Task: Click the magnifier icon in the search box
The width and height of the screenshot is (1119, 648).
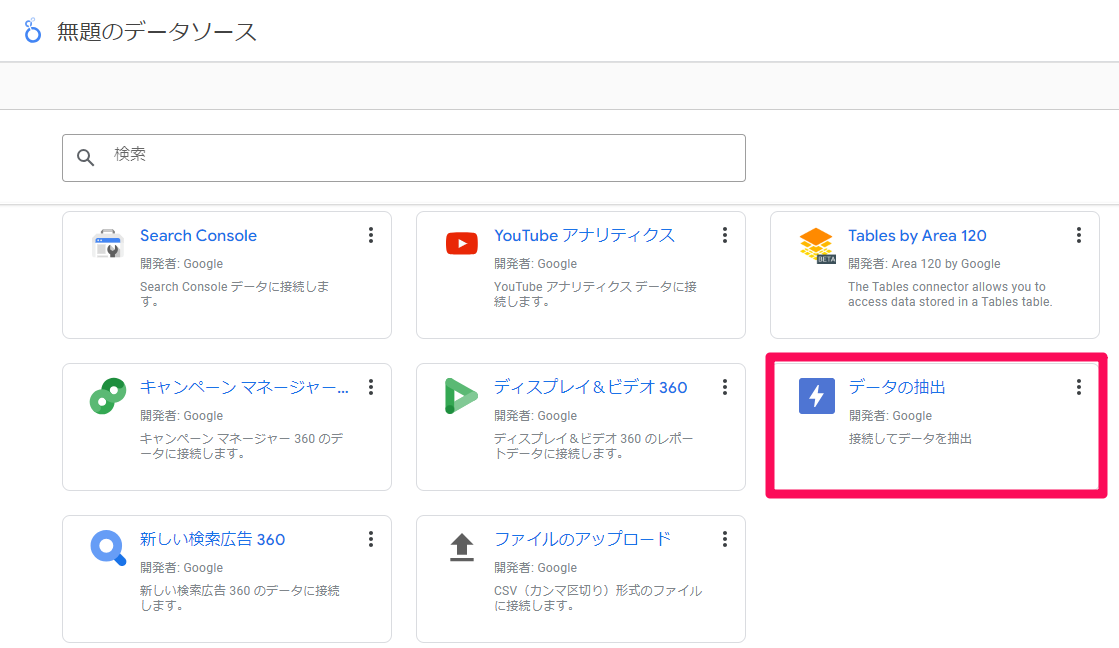Action: point(86,158)
